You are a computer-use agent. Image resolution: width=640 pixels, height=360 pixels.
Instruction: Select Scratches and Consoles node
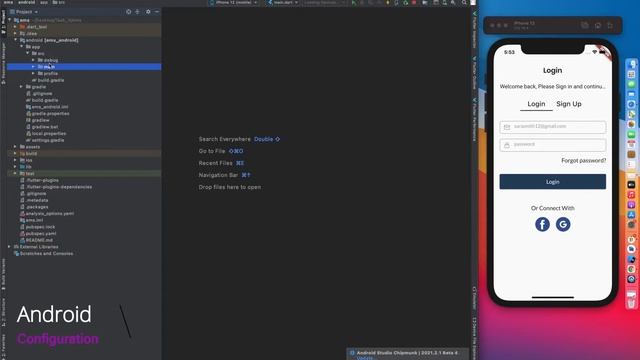44,253
